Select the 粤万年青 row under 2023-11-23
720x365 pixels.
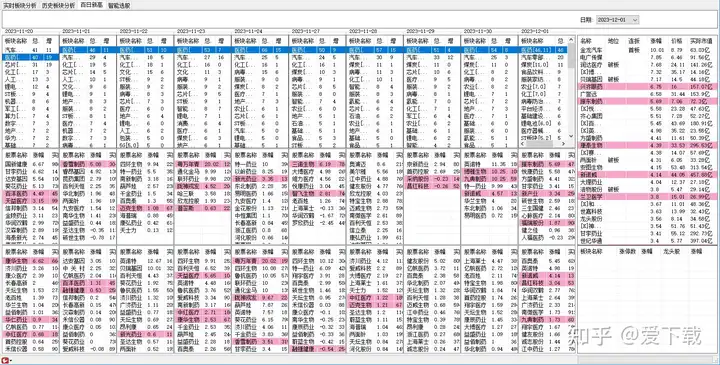click(203, 163)
